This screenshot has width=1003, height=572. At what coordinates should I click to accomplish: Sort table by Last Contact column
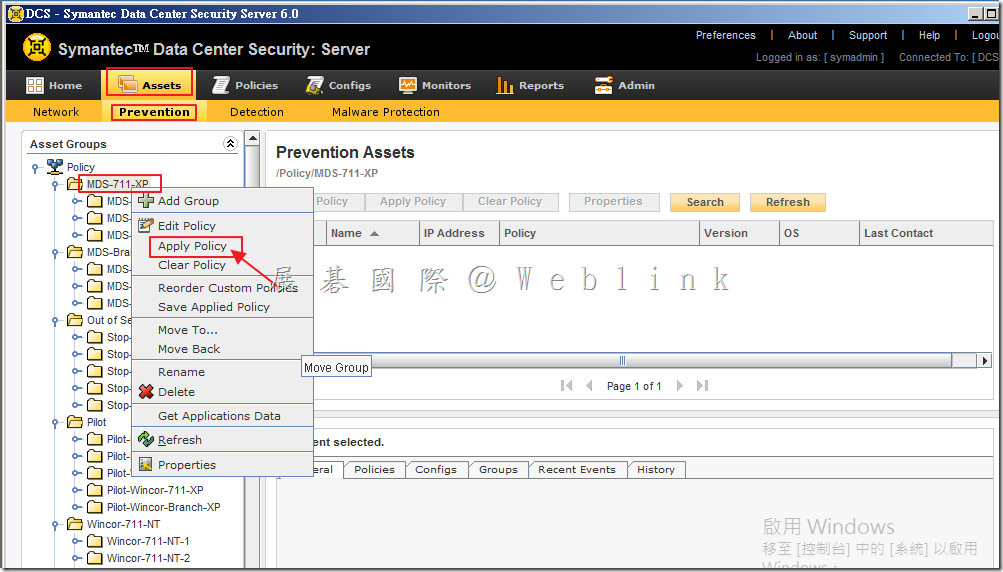click(926, 234)
